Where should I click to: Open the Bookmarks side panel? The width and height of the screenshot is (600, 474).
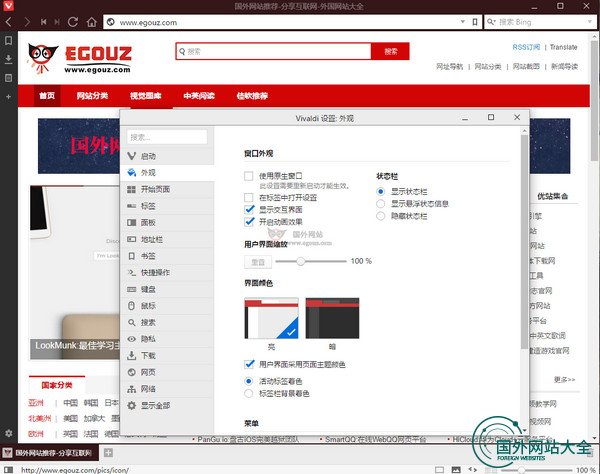(x=8, y=41)
